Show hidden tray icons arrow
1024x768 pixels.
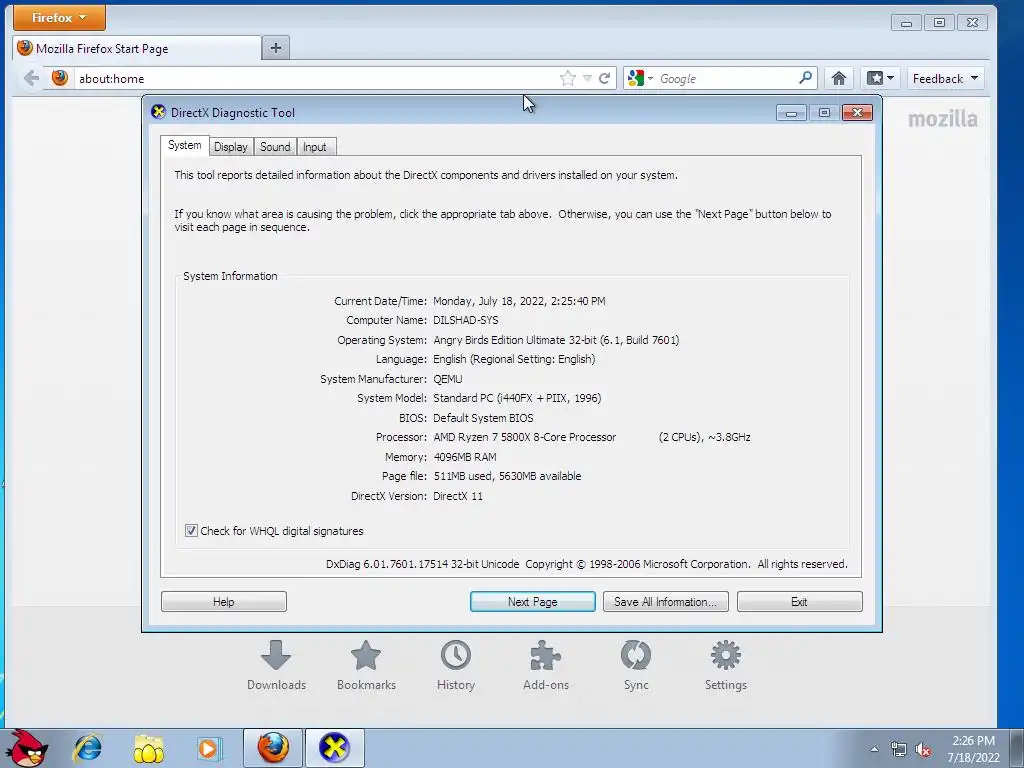pos(874,750)
